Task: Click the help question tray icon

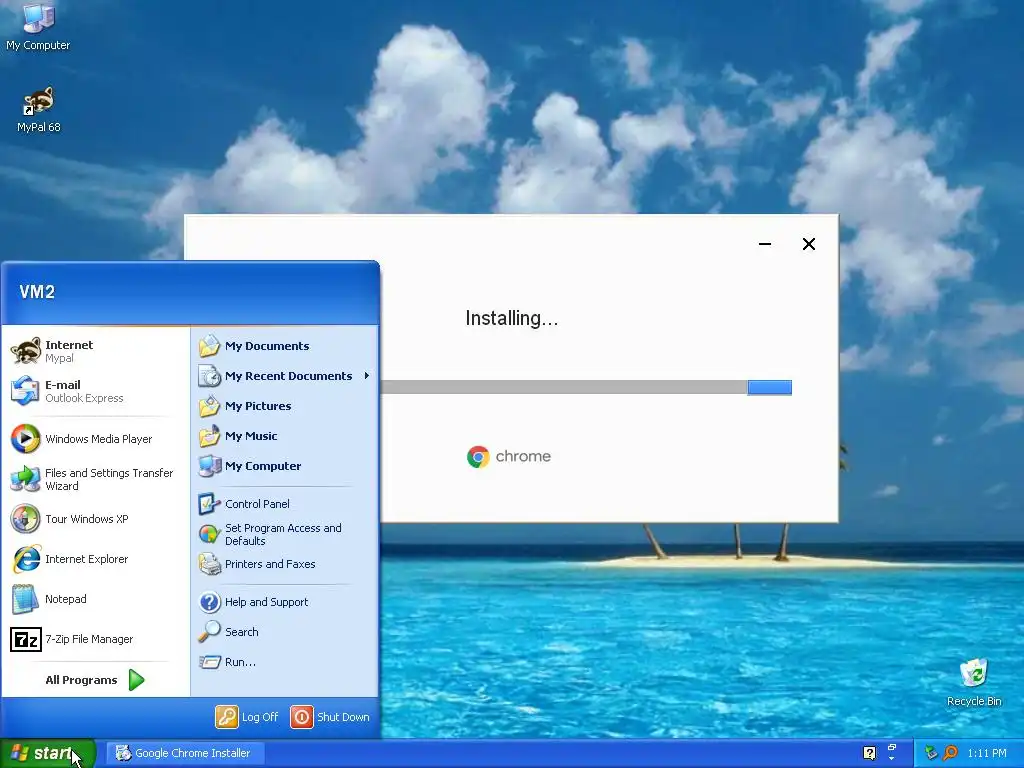Action: tap(869, 753)
